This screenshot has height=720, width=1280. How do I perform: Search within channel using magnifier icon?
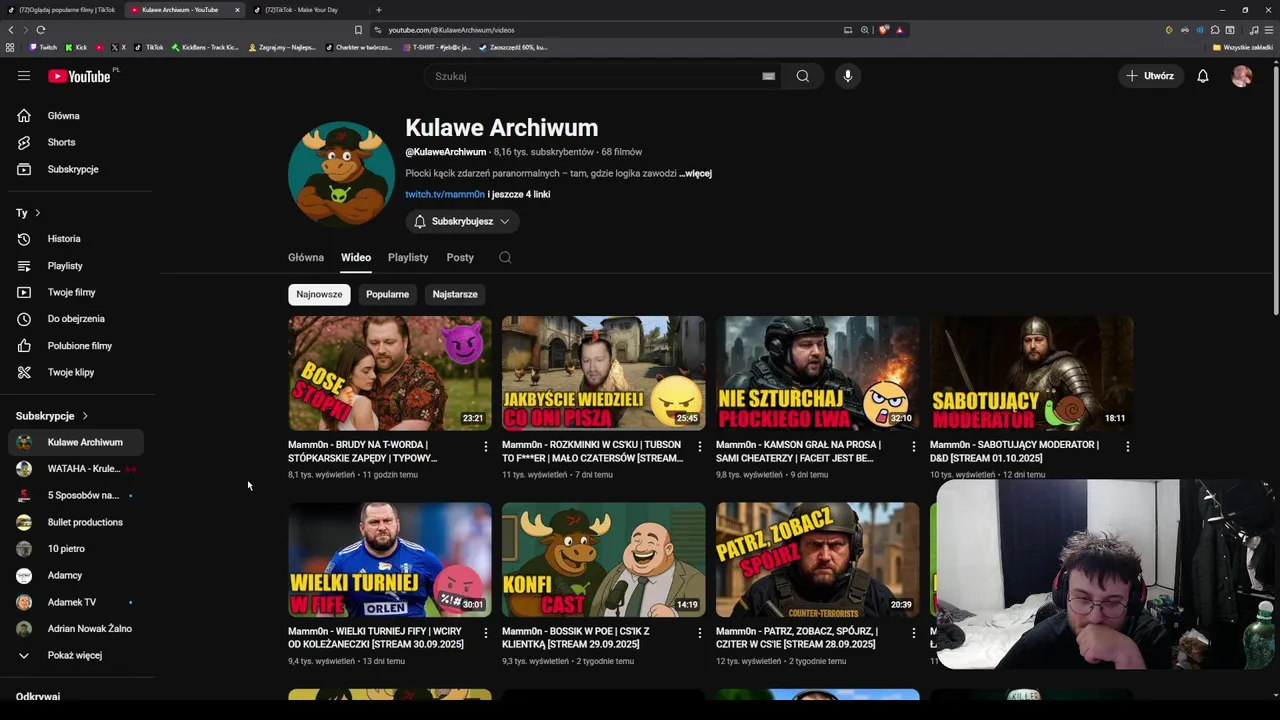(505, 258)
